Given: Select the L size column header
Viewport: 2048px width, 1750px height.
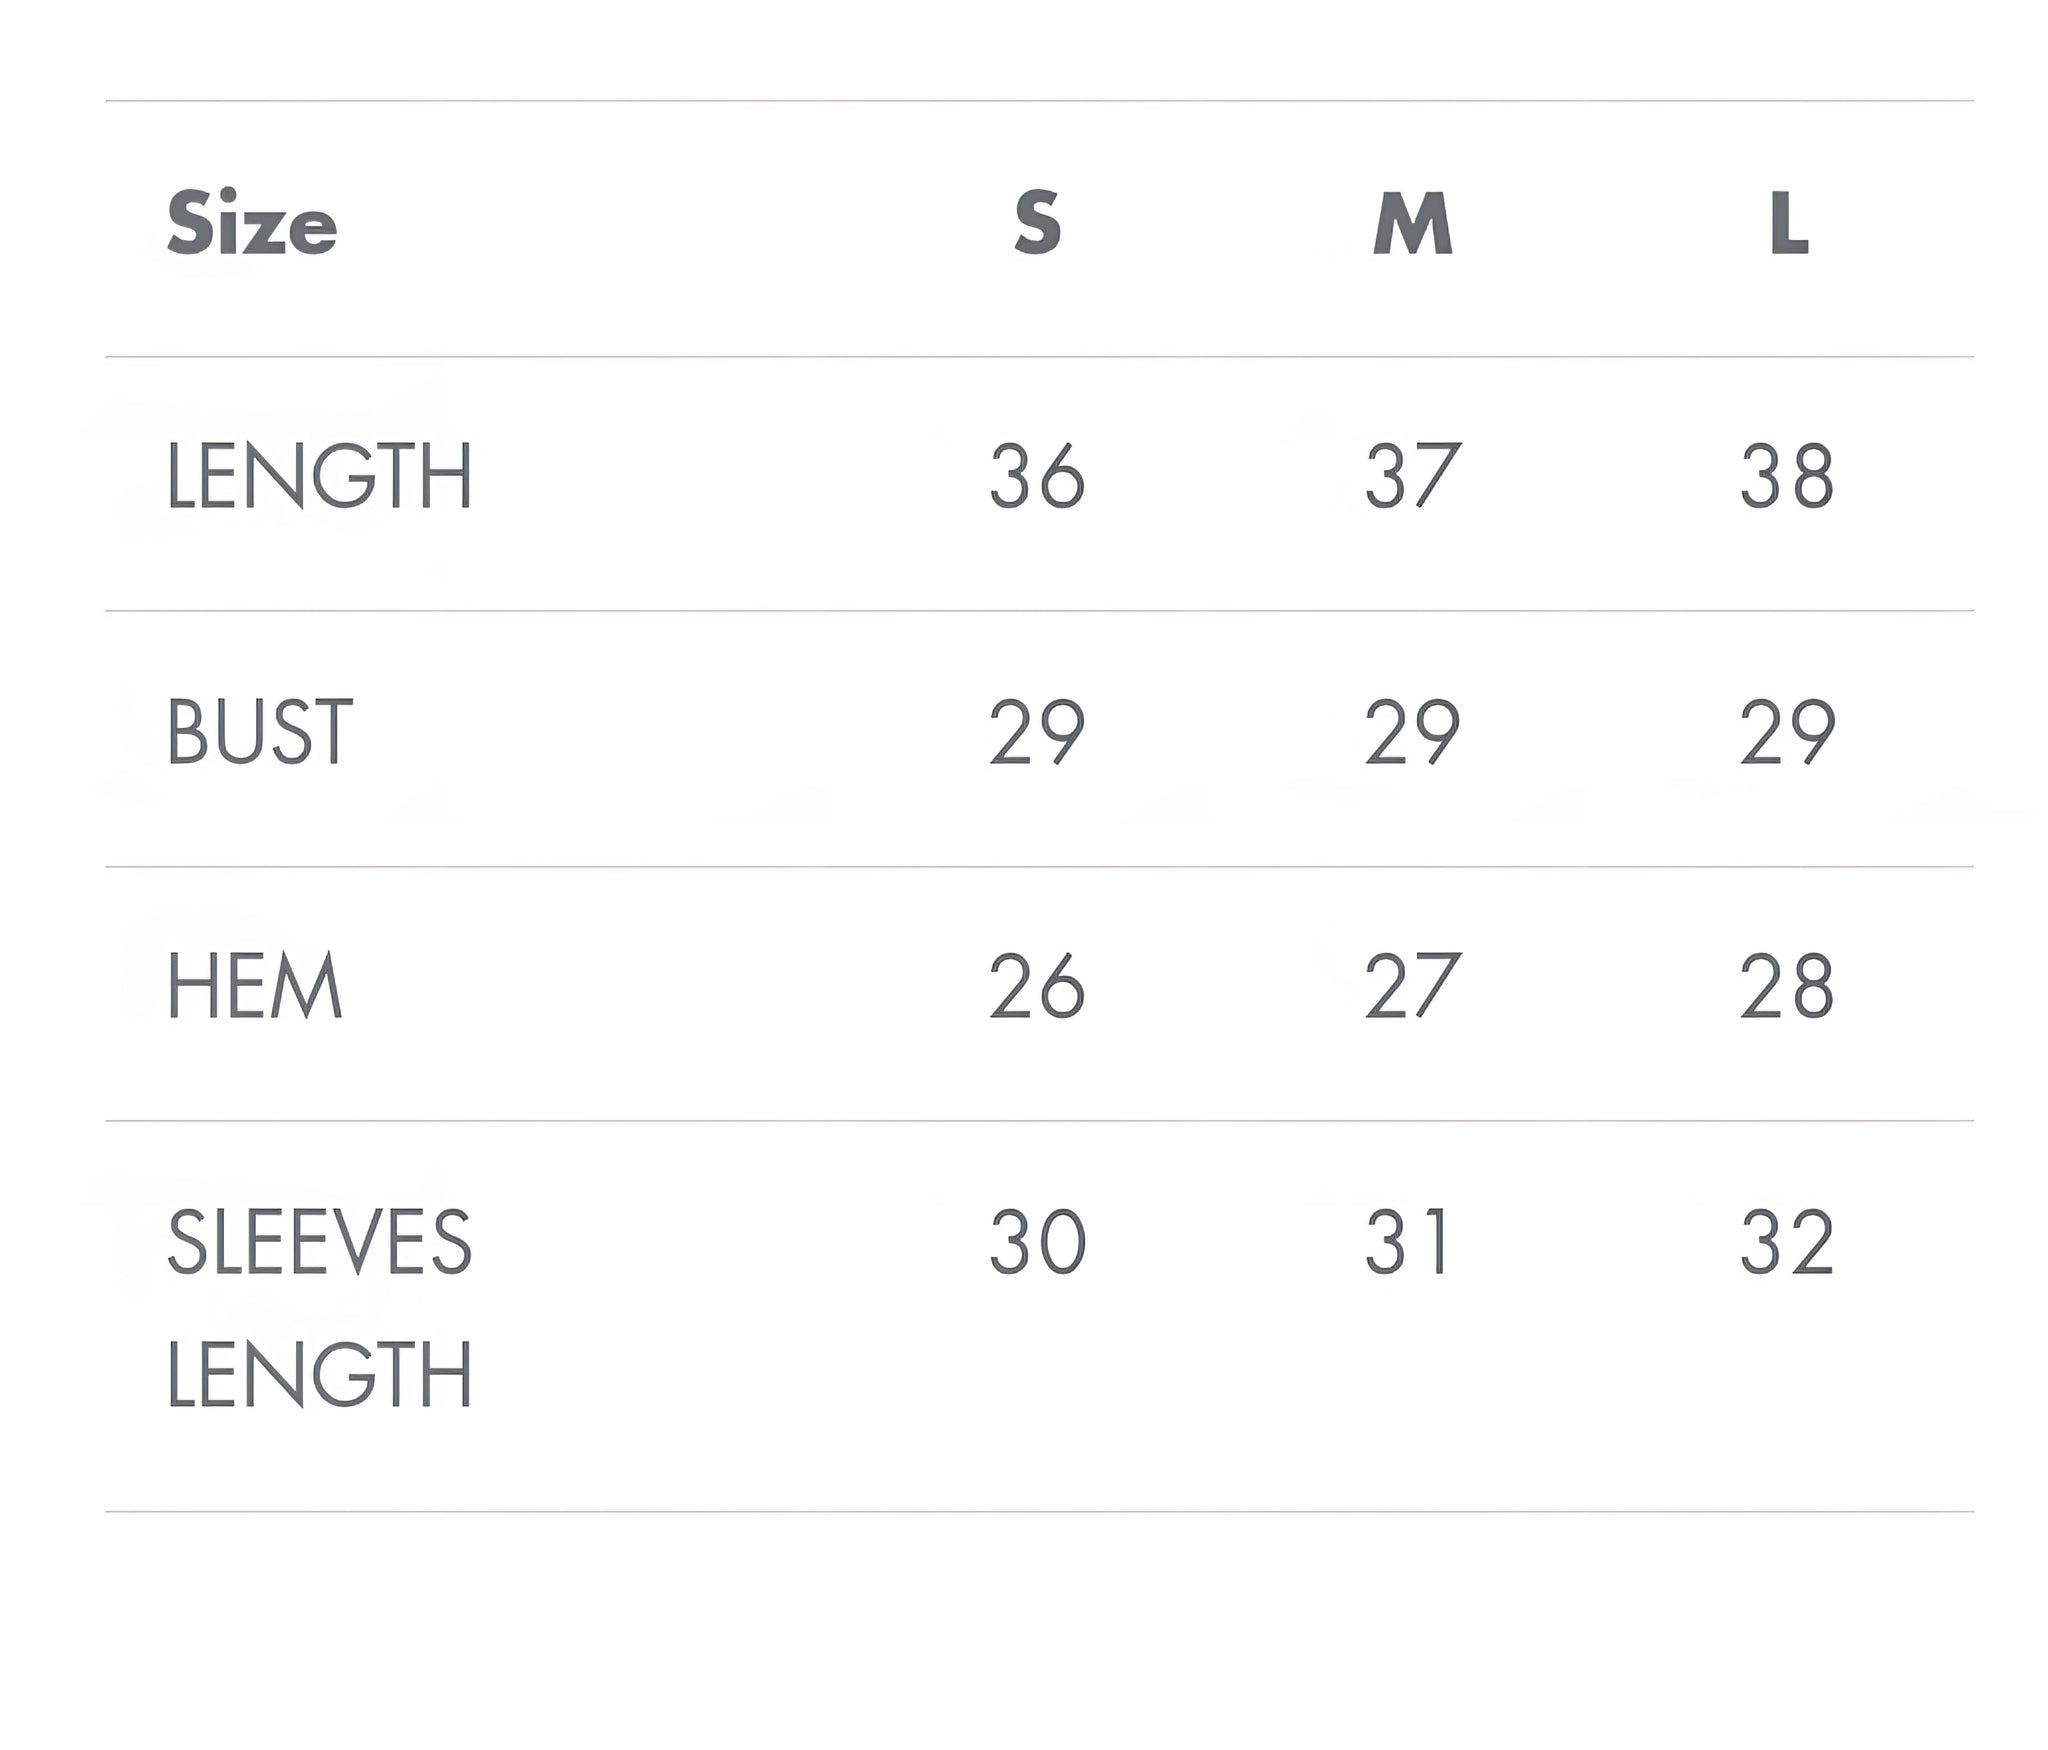Looking at the screenshot, I should coord(1788,223).
